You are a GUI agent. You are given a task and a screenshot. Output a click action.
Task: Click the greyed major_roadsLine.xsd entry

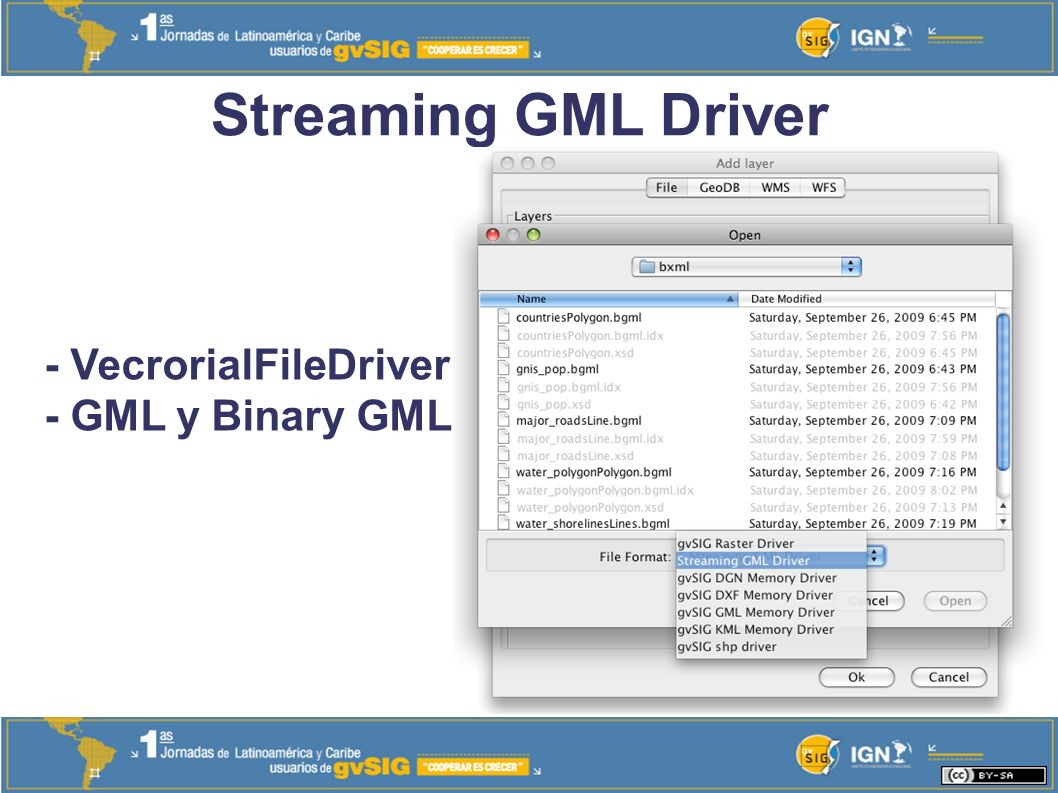click(575, 456)
